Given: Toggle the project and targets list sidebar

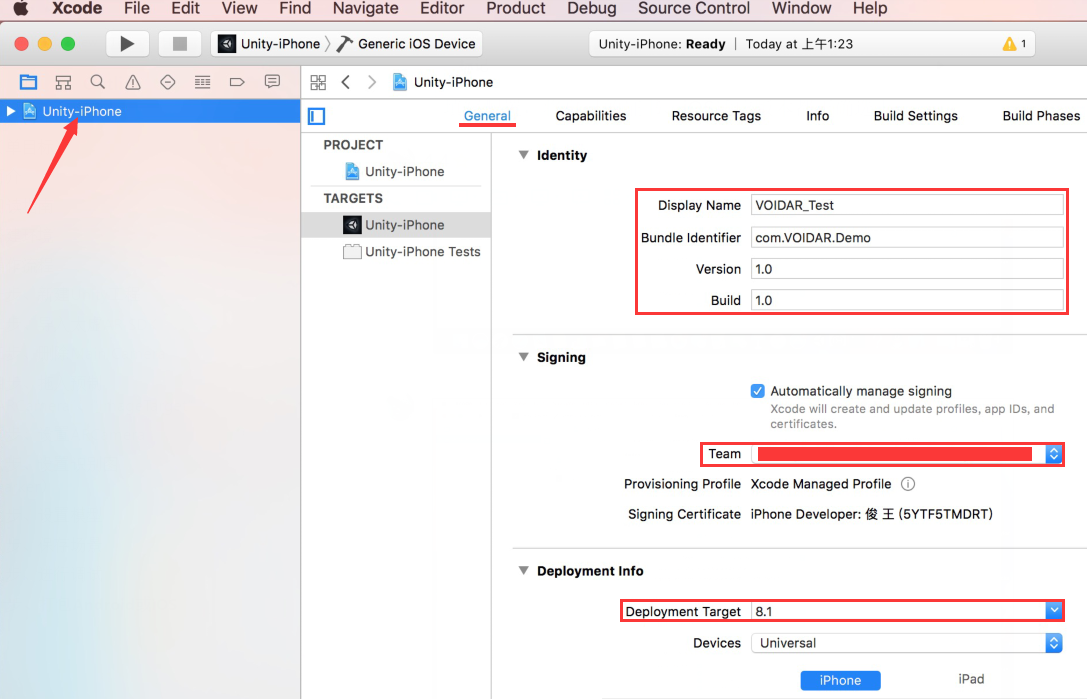Looking at the screenshot, I should 317,116.
